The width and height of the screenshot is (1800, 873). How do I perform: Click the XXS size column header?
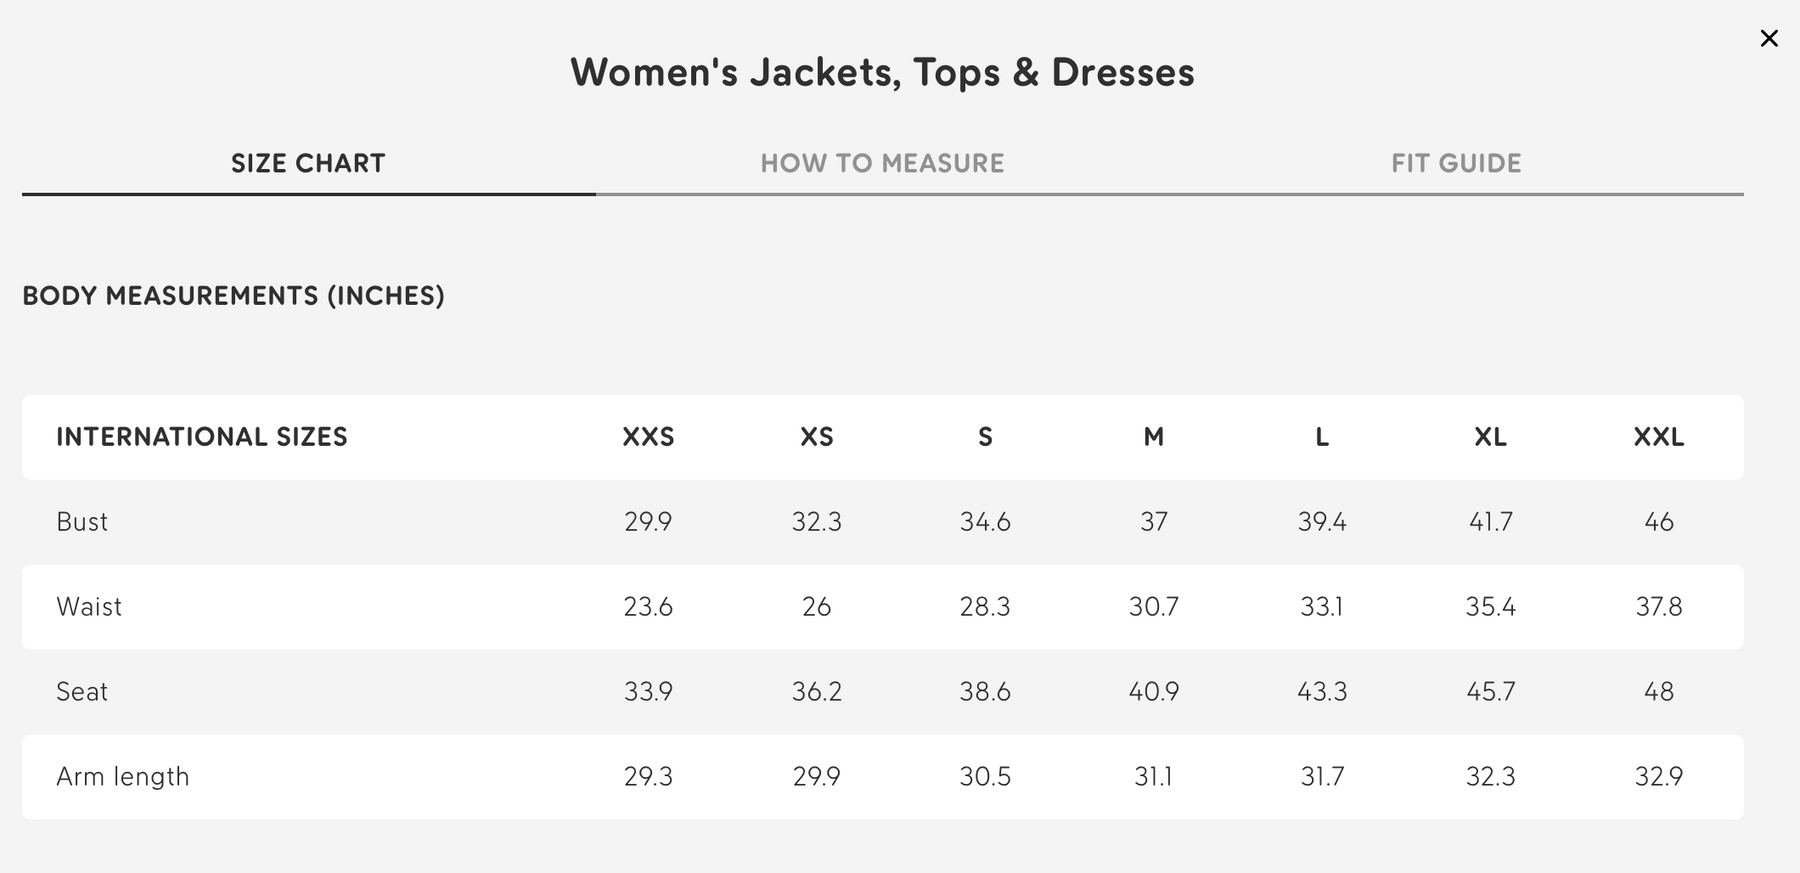click(648, 437)
